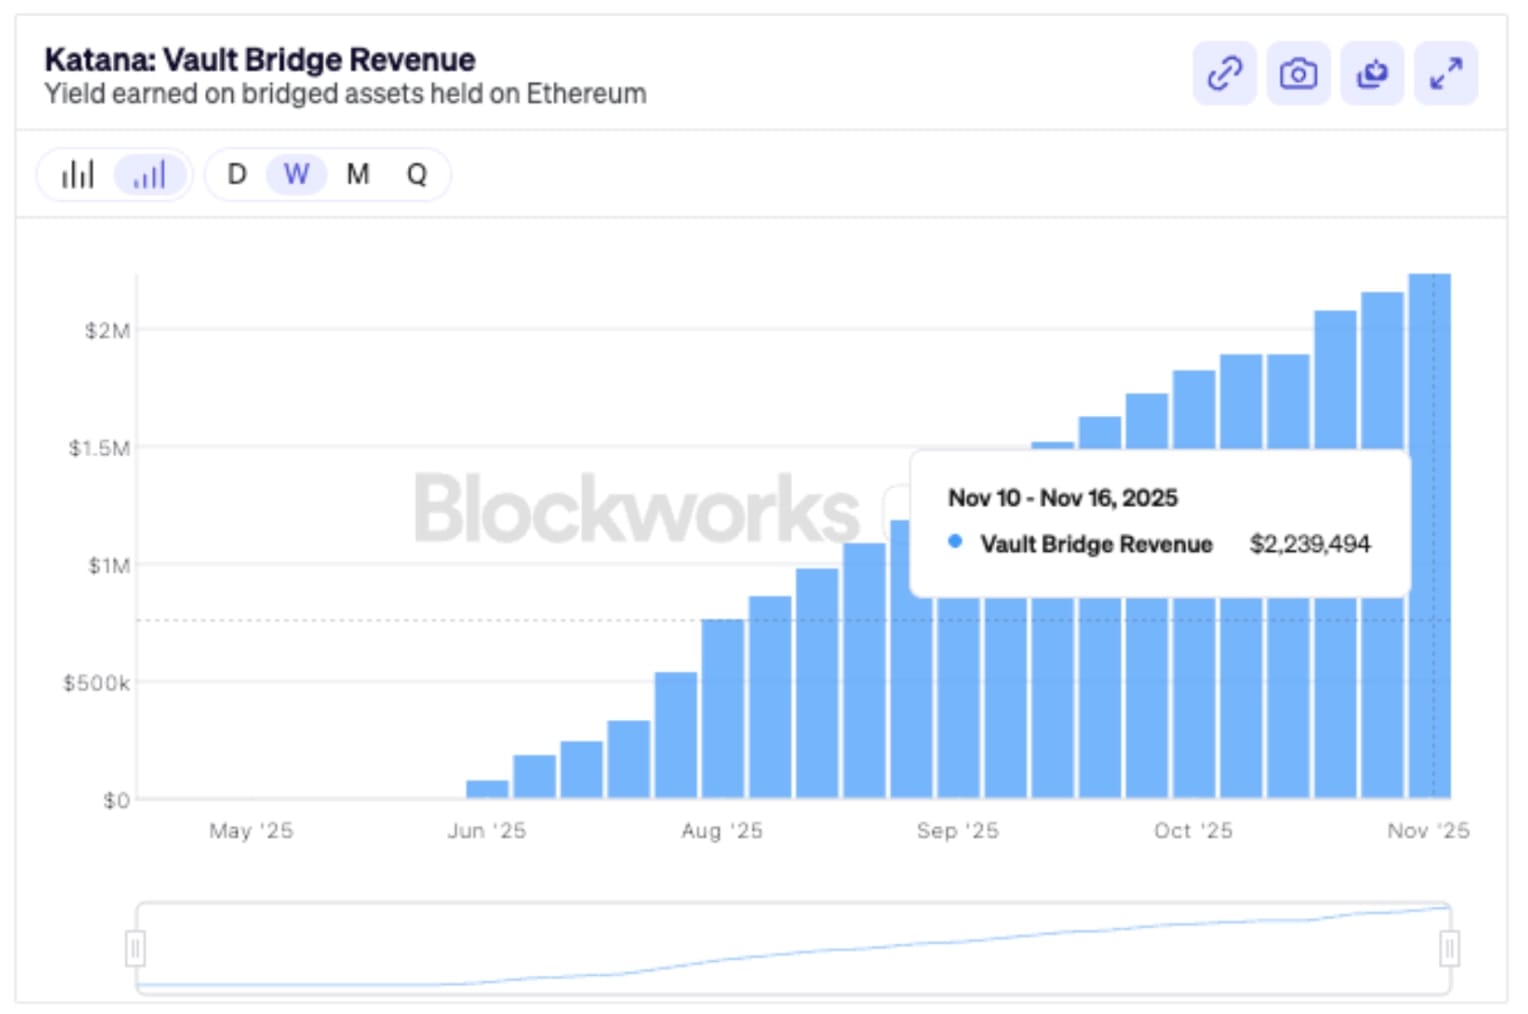Enable Monthly view with M toggle
The width and height of the screenshot is (1528, 1014).
point(357,174)
